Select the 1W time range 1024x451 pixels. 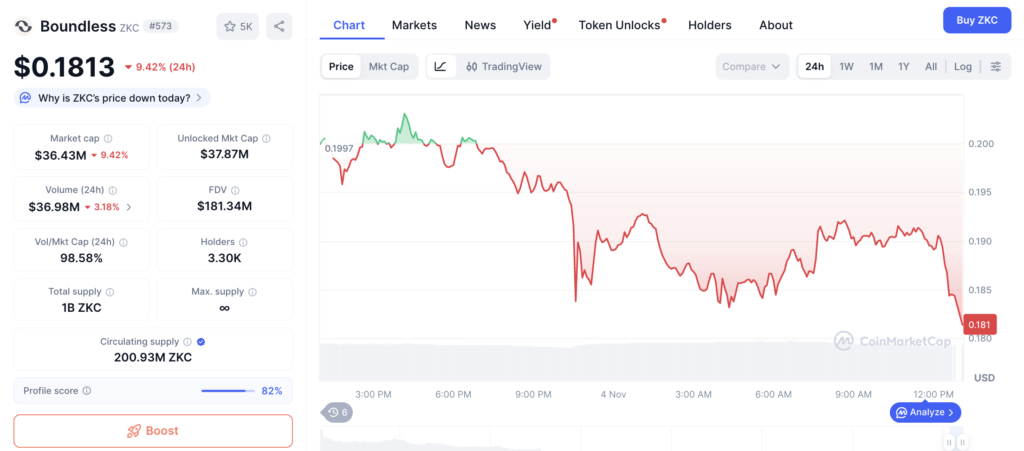[846, 67]
